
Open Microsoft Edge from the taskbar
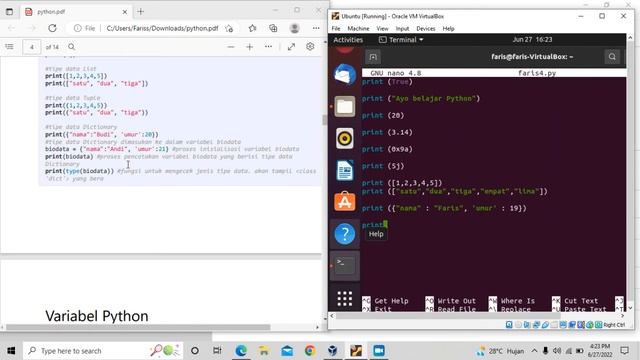pos(241,351)
